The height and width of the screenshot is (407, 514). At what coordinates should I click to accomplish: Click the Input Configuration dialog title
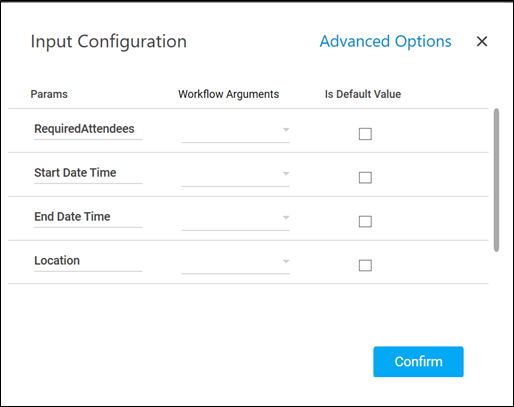click(109, 42)
